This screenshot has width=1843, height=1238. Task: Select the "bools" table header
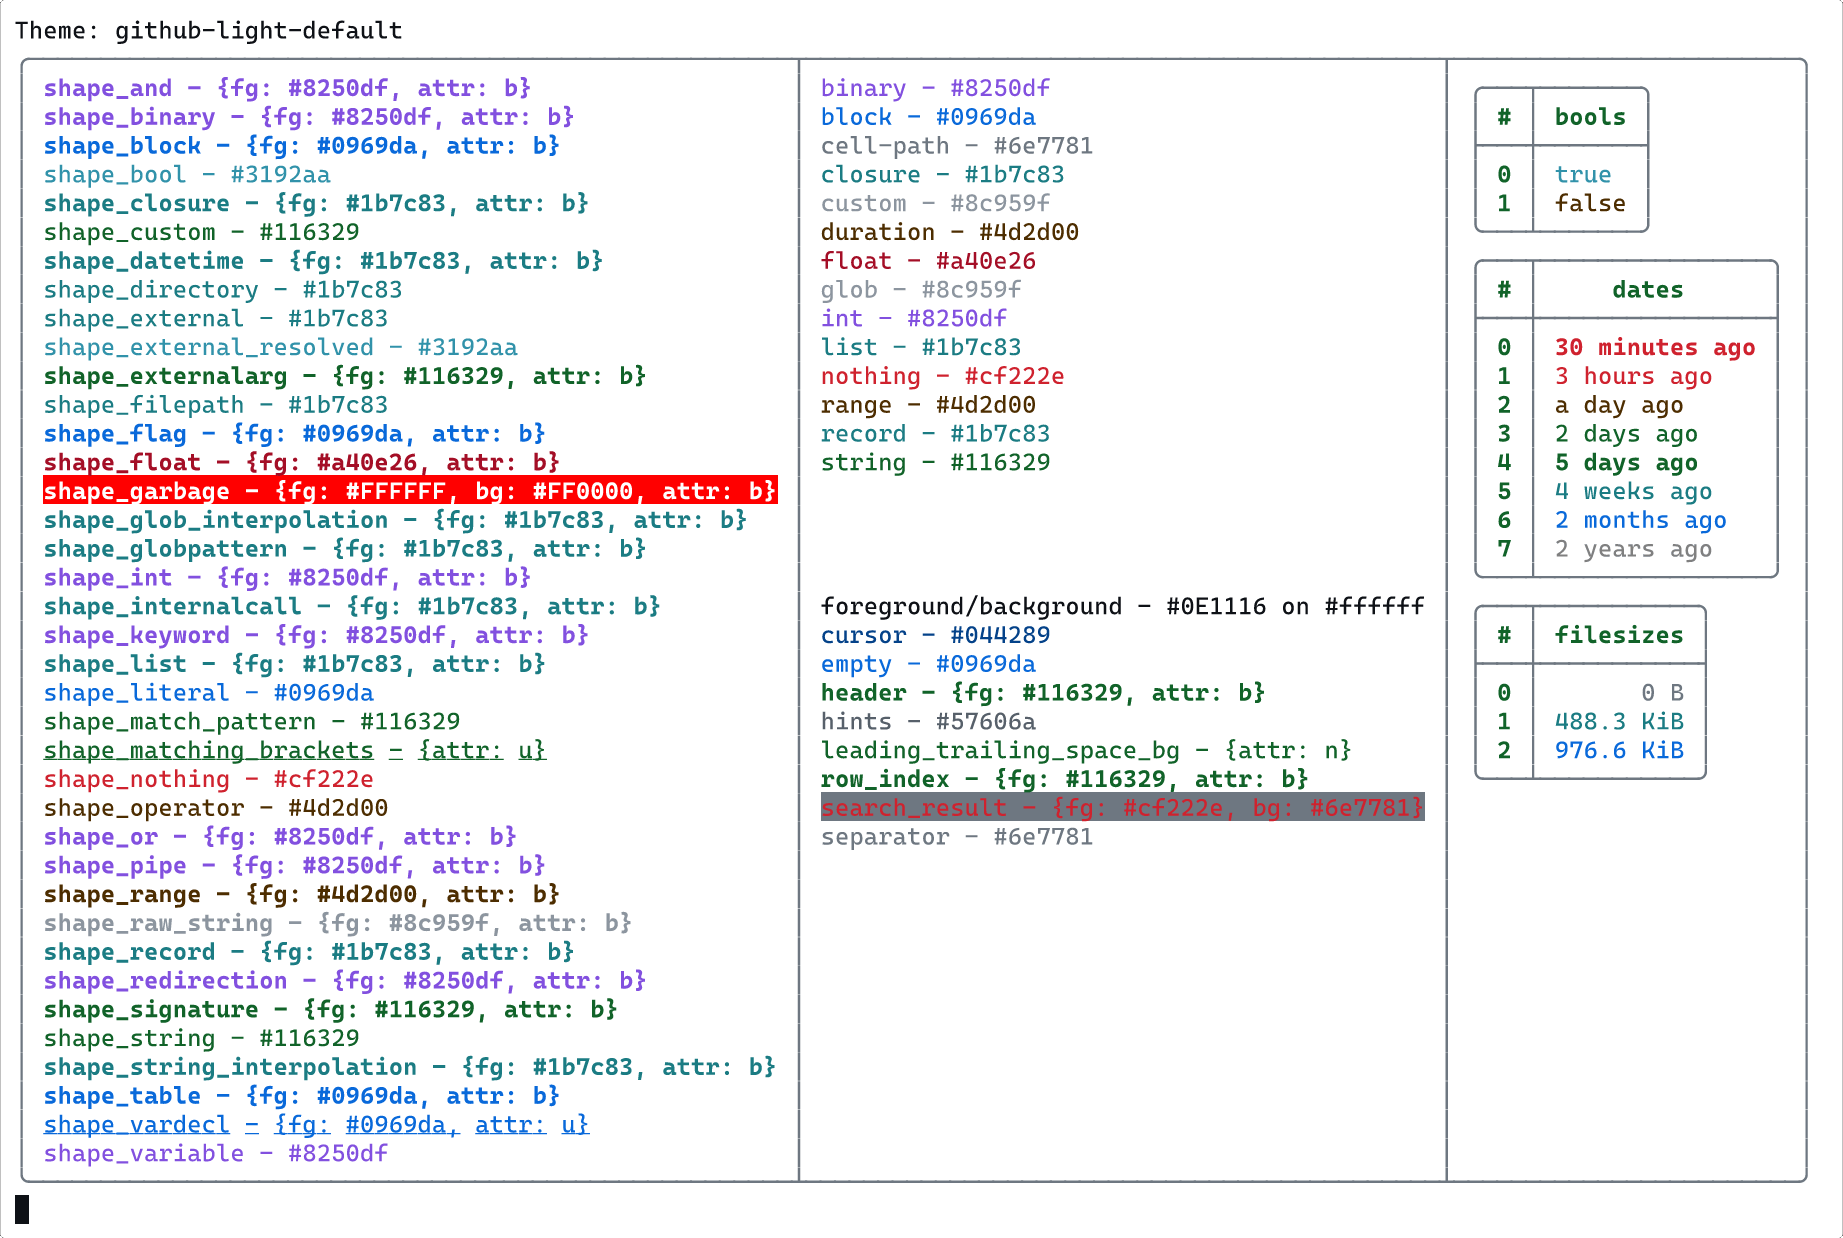pyautogui.click(x=1589, y=117)
